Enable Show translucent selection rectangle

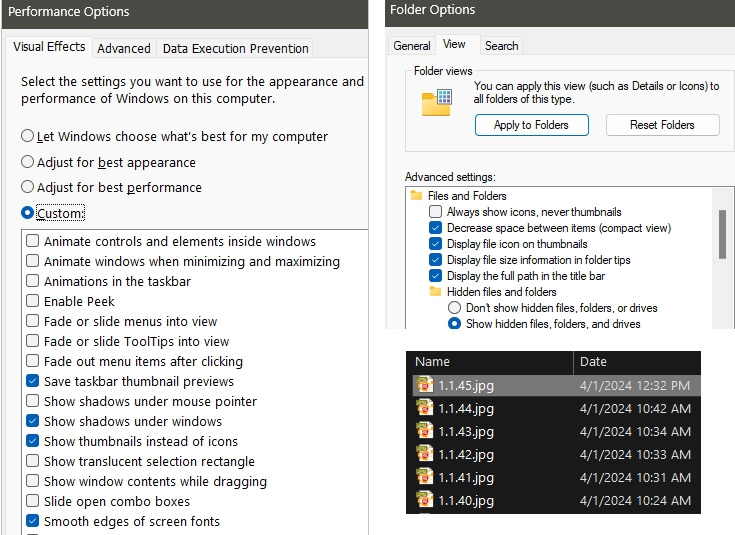pos(32,461)
